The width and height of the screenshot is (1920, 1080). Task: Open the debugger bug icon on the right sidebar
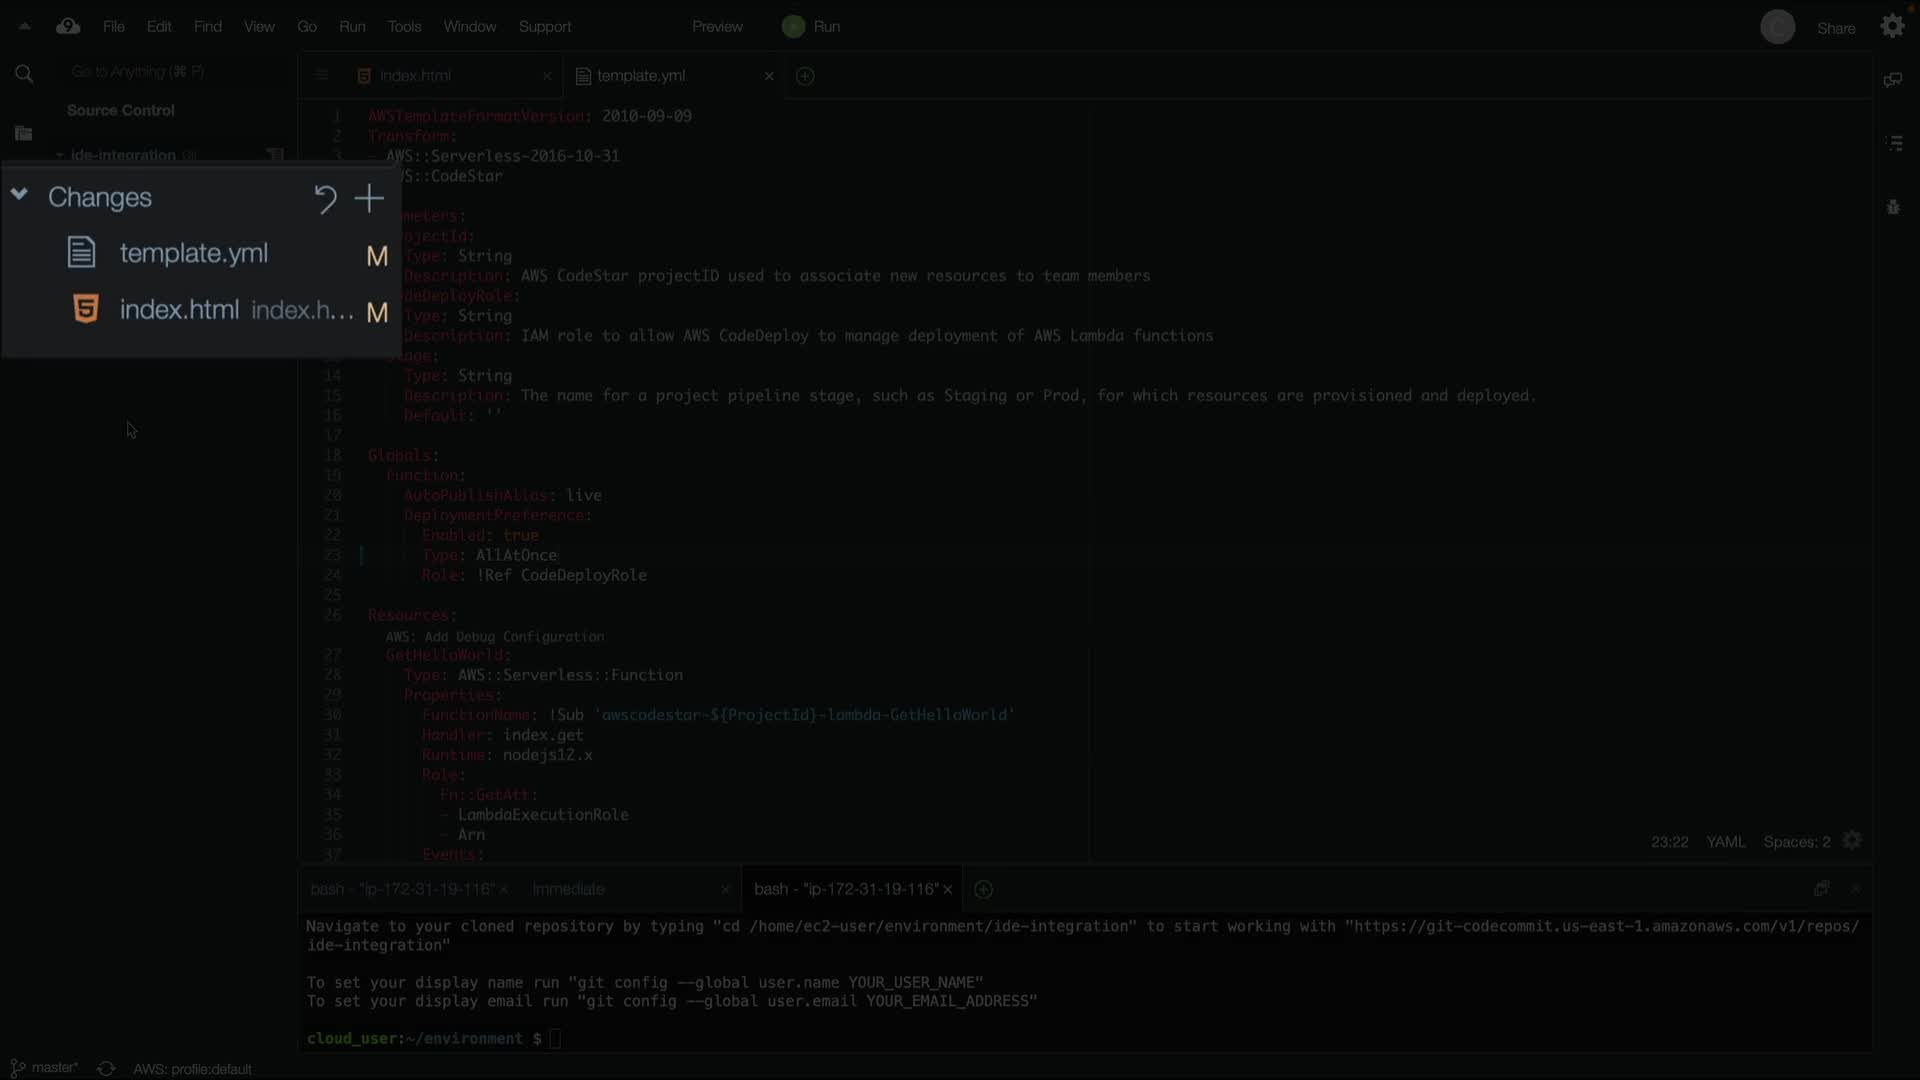coord(1893,207)
